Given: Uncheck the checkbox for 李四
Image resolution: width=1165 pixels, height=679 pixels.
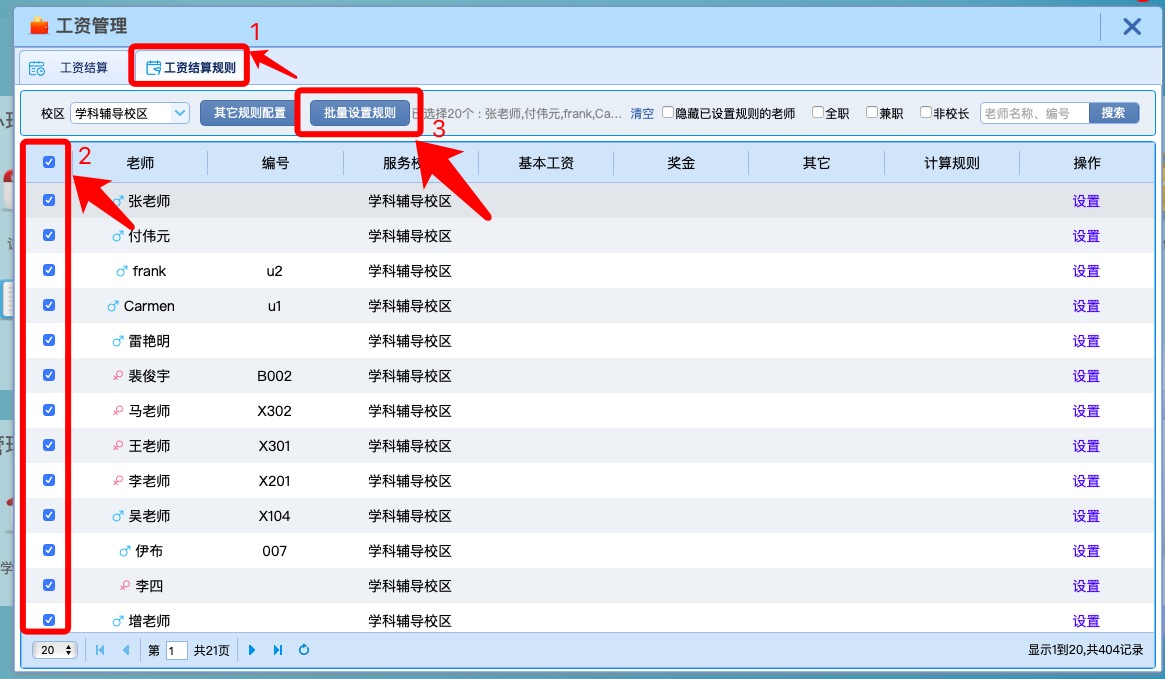Looking at the screenshot, I should [x=49, y=585].
